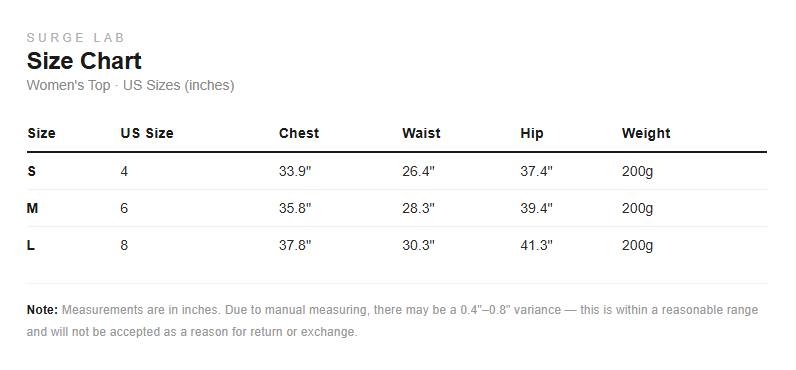
Task: Select the S size row label
Action: pos(31,172)
